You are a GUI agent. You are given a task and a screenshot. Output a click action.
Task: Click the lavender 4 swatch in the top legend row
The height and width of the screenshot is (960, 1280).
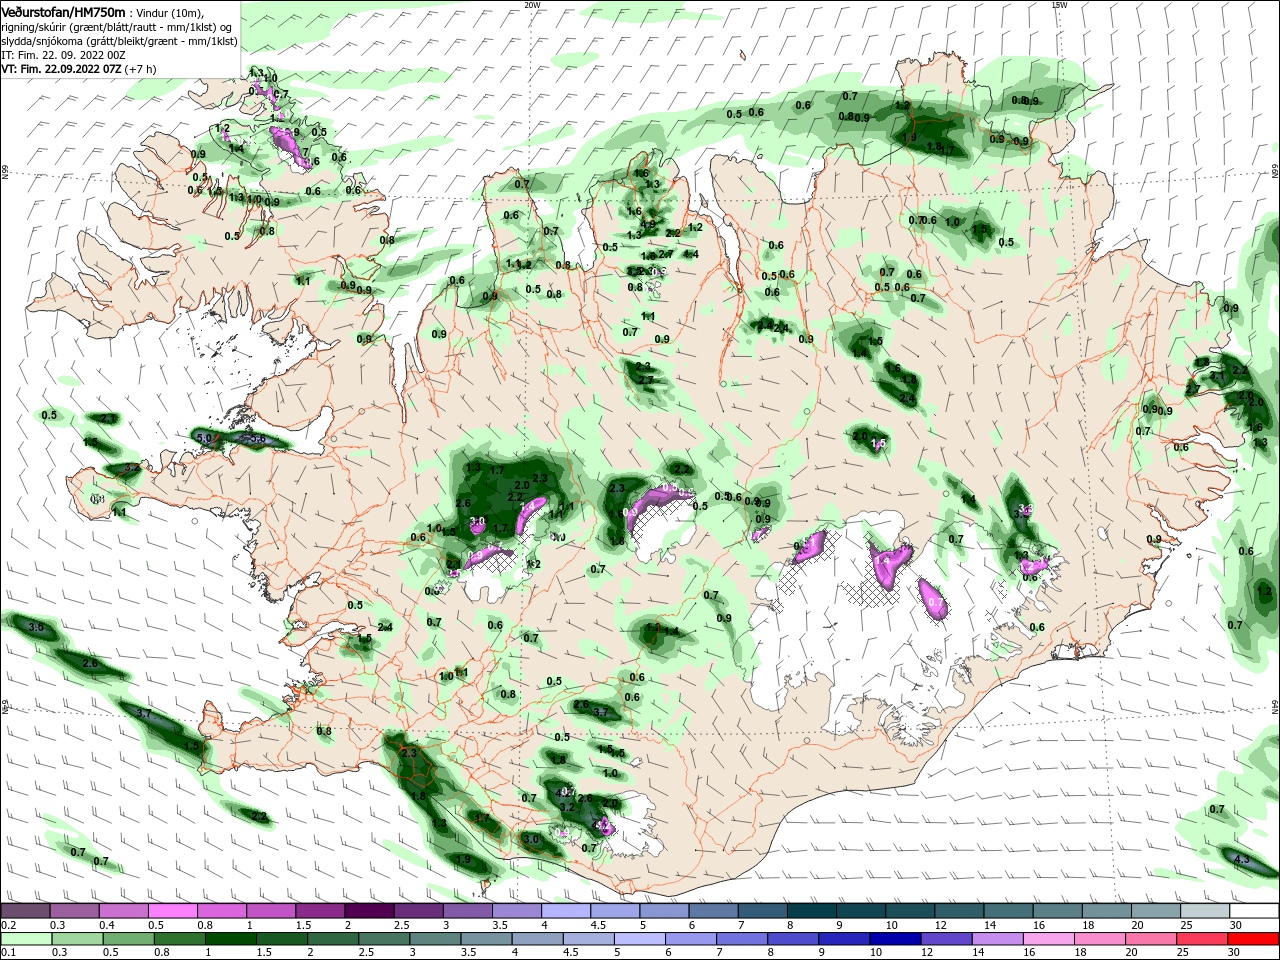coord(565,911)
